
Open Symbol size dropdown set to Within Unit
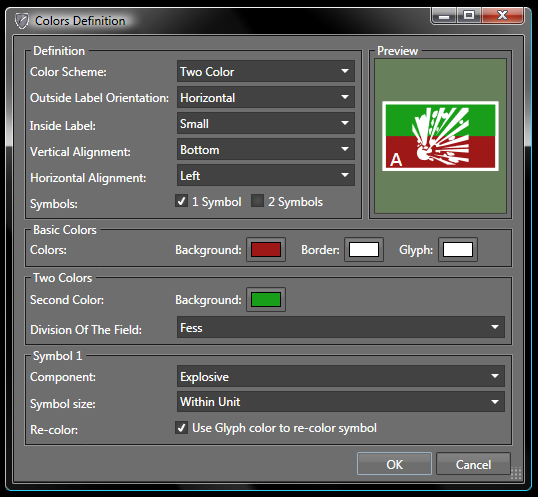pyautogui.click(x=341, y=402)
